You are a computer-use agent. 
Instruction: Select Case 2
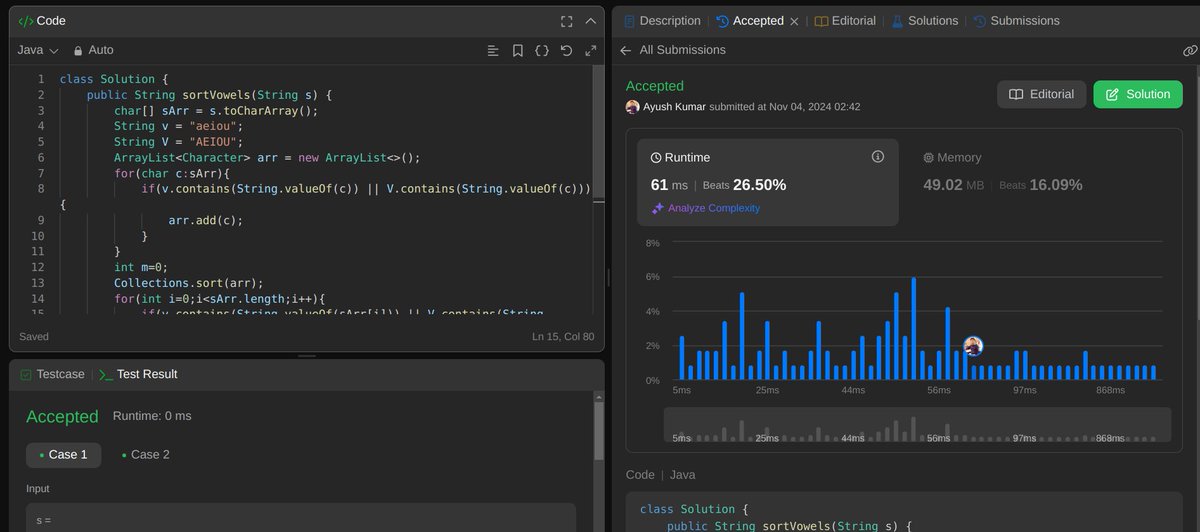tap(146, 454)
